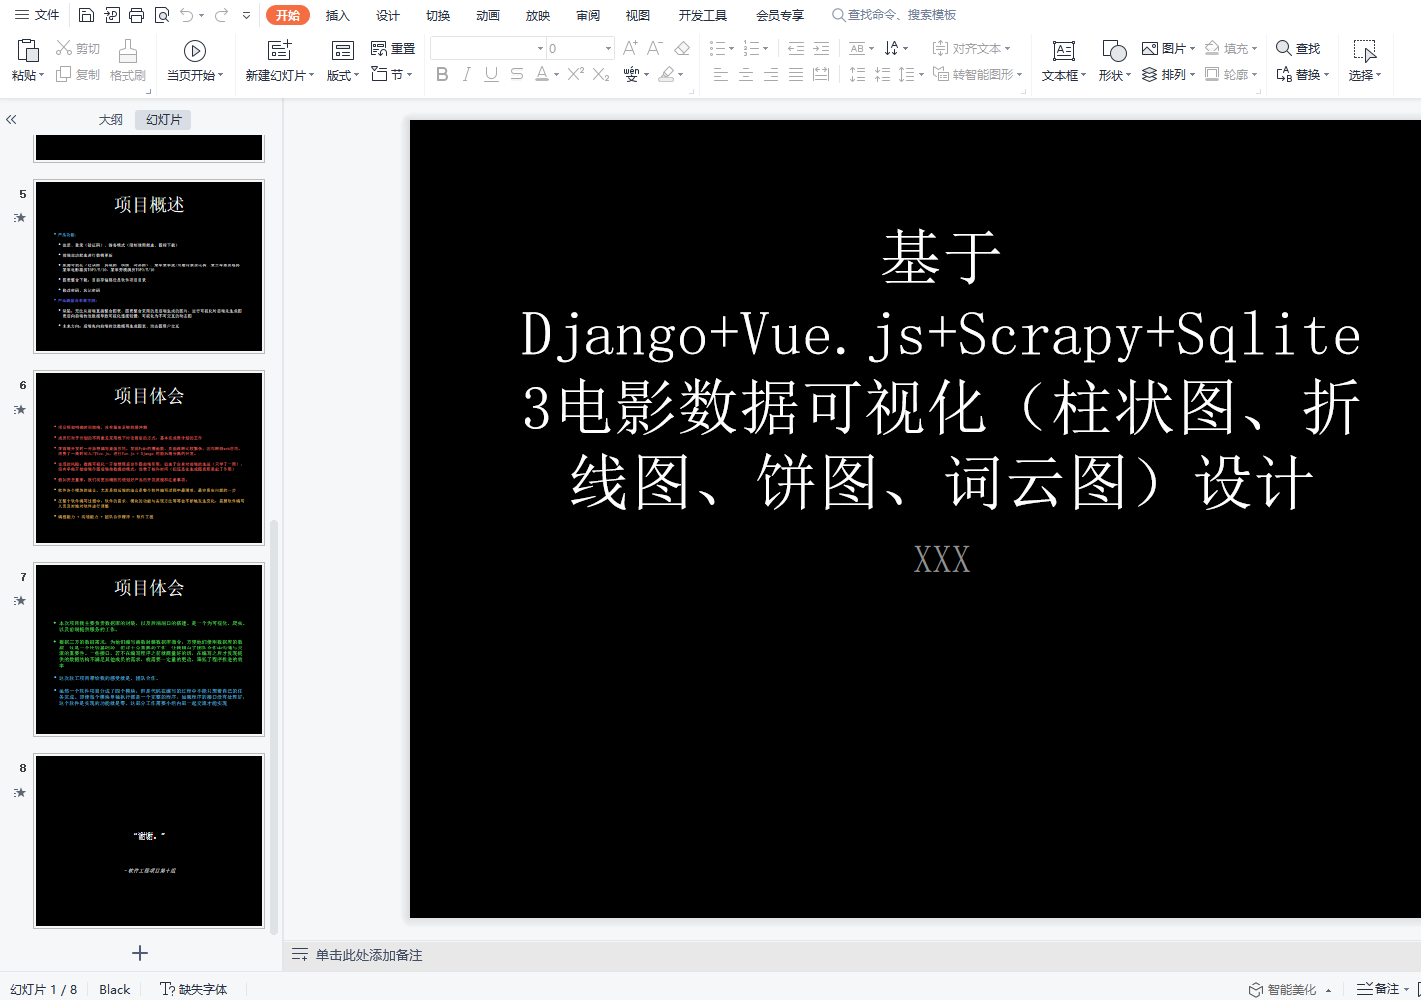Open the Review (审阅) ribbon tab
The image size is (1421, 1000).
point(588,15)
